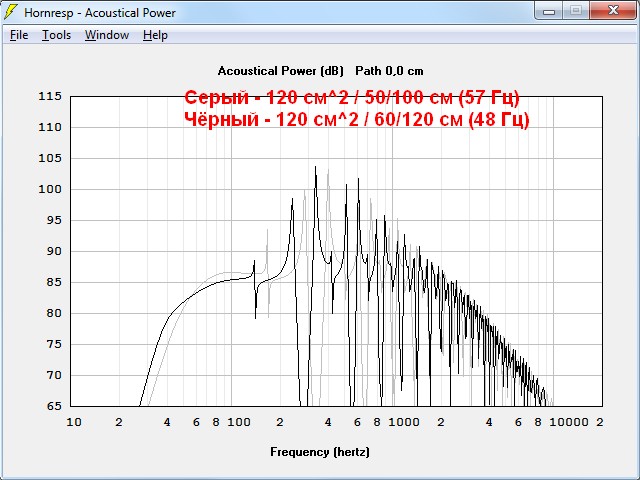The height and width of the screenshot is (480, 640).
Task: Click the Hornresp lightning bolt title icon
Action: pos(11,12)
